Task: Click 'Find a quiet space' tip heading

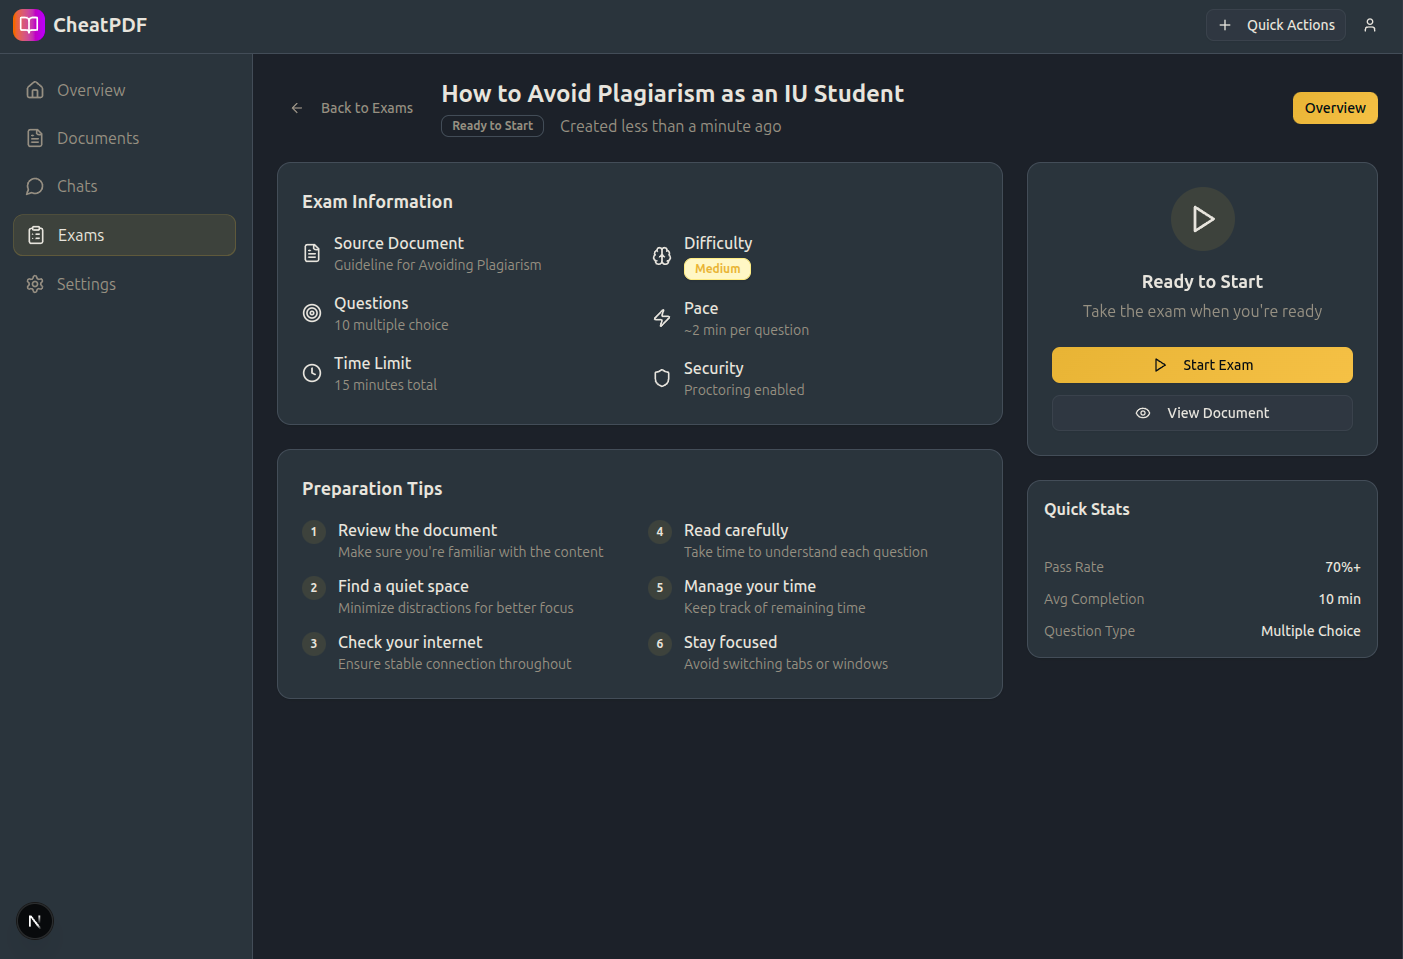Action: (403, 586)
